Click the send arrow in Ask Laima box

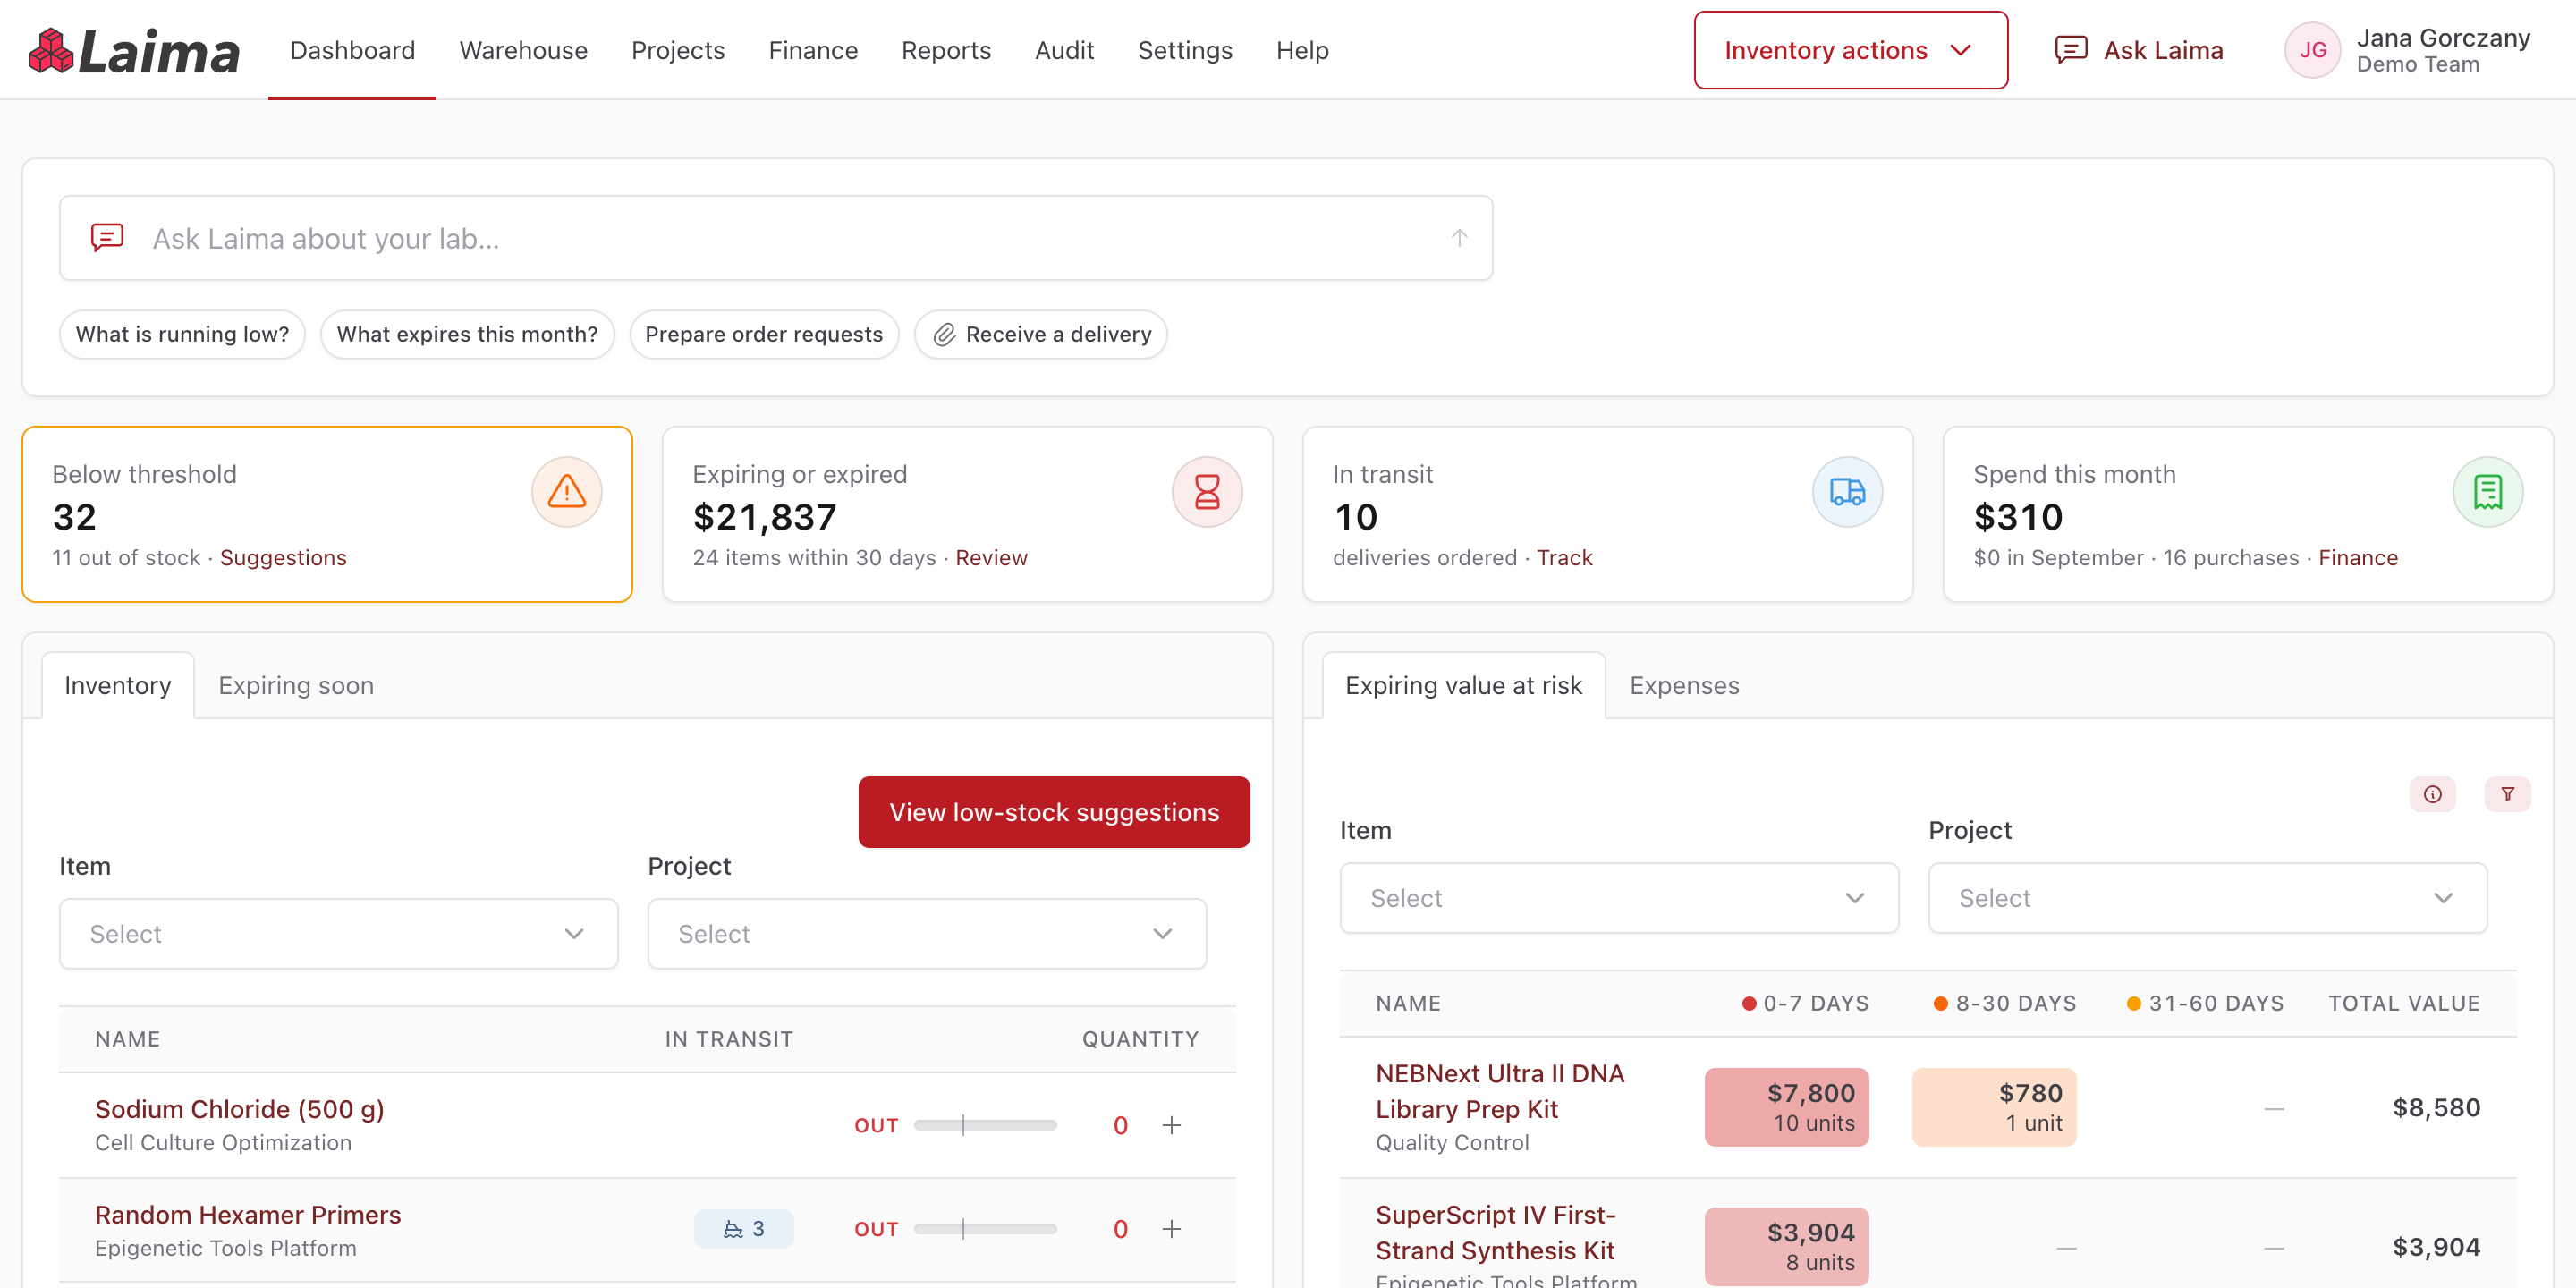pos(1459,238)
